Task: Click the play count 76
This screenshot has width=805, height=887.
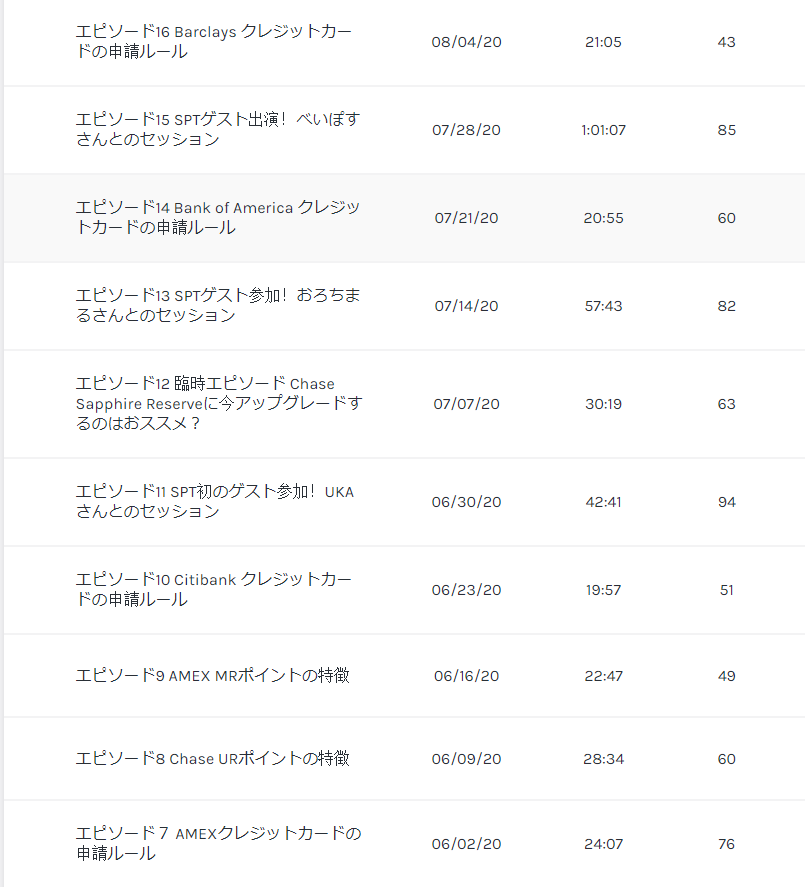Action: click(726, 844)
